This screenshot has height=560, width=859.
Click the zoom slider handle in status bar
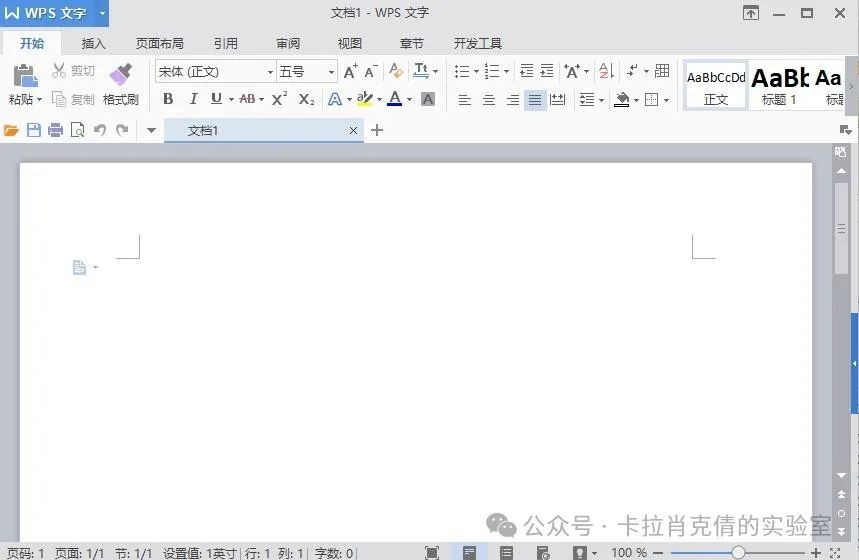click(738, 552)
